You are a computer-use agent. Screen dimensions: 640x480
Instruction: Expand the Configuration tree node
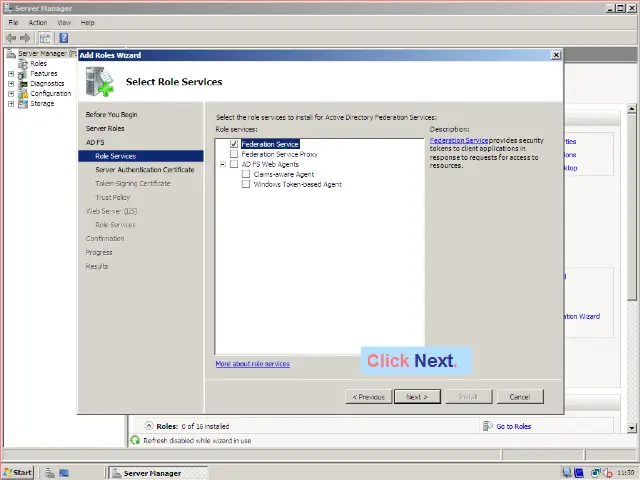click(x=11, y=93)
